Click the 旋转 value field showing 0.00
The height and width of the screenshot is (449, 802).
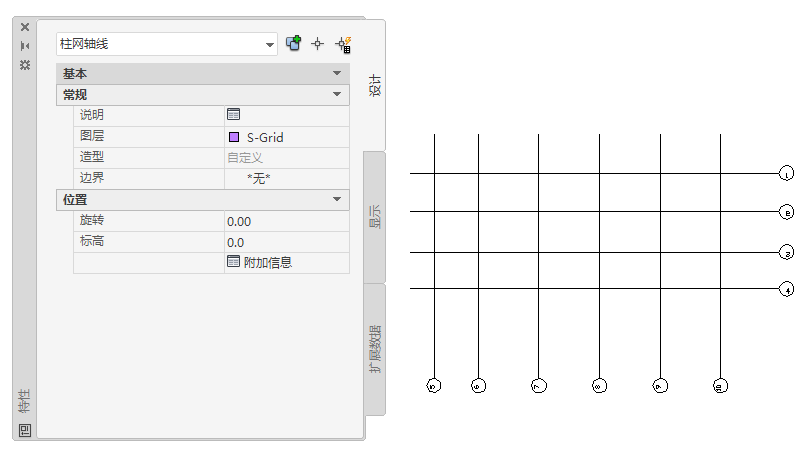pyautogui.click(x=286, y=221)
